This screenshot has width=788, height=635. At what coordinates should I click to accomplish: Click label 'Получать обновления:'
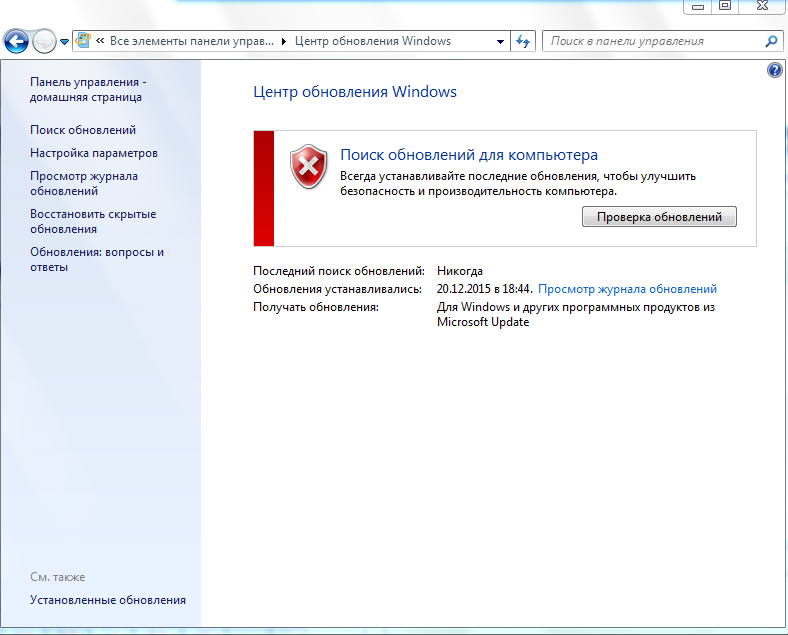point(316,307)
